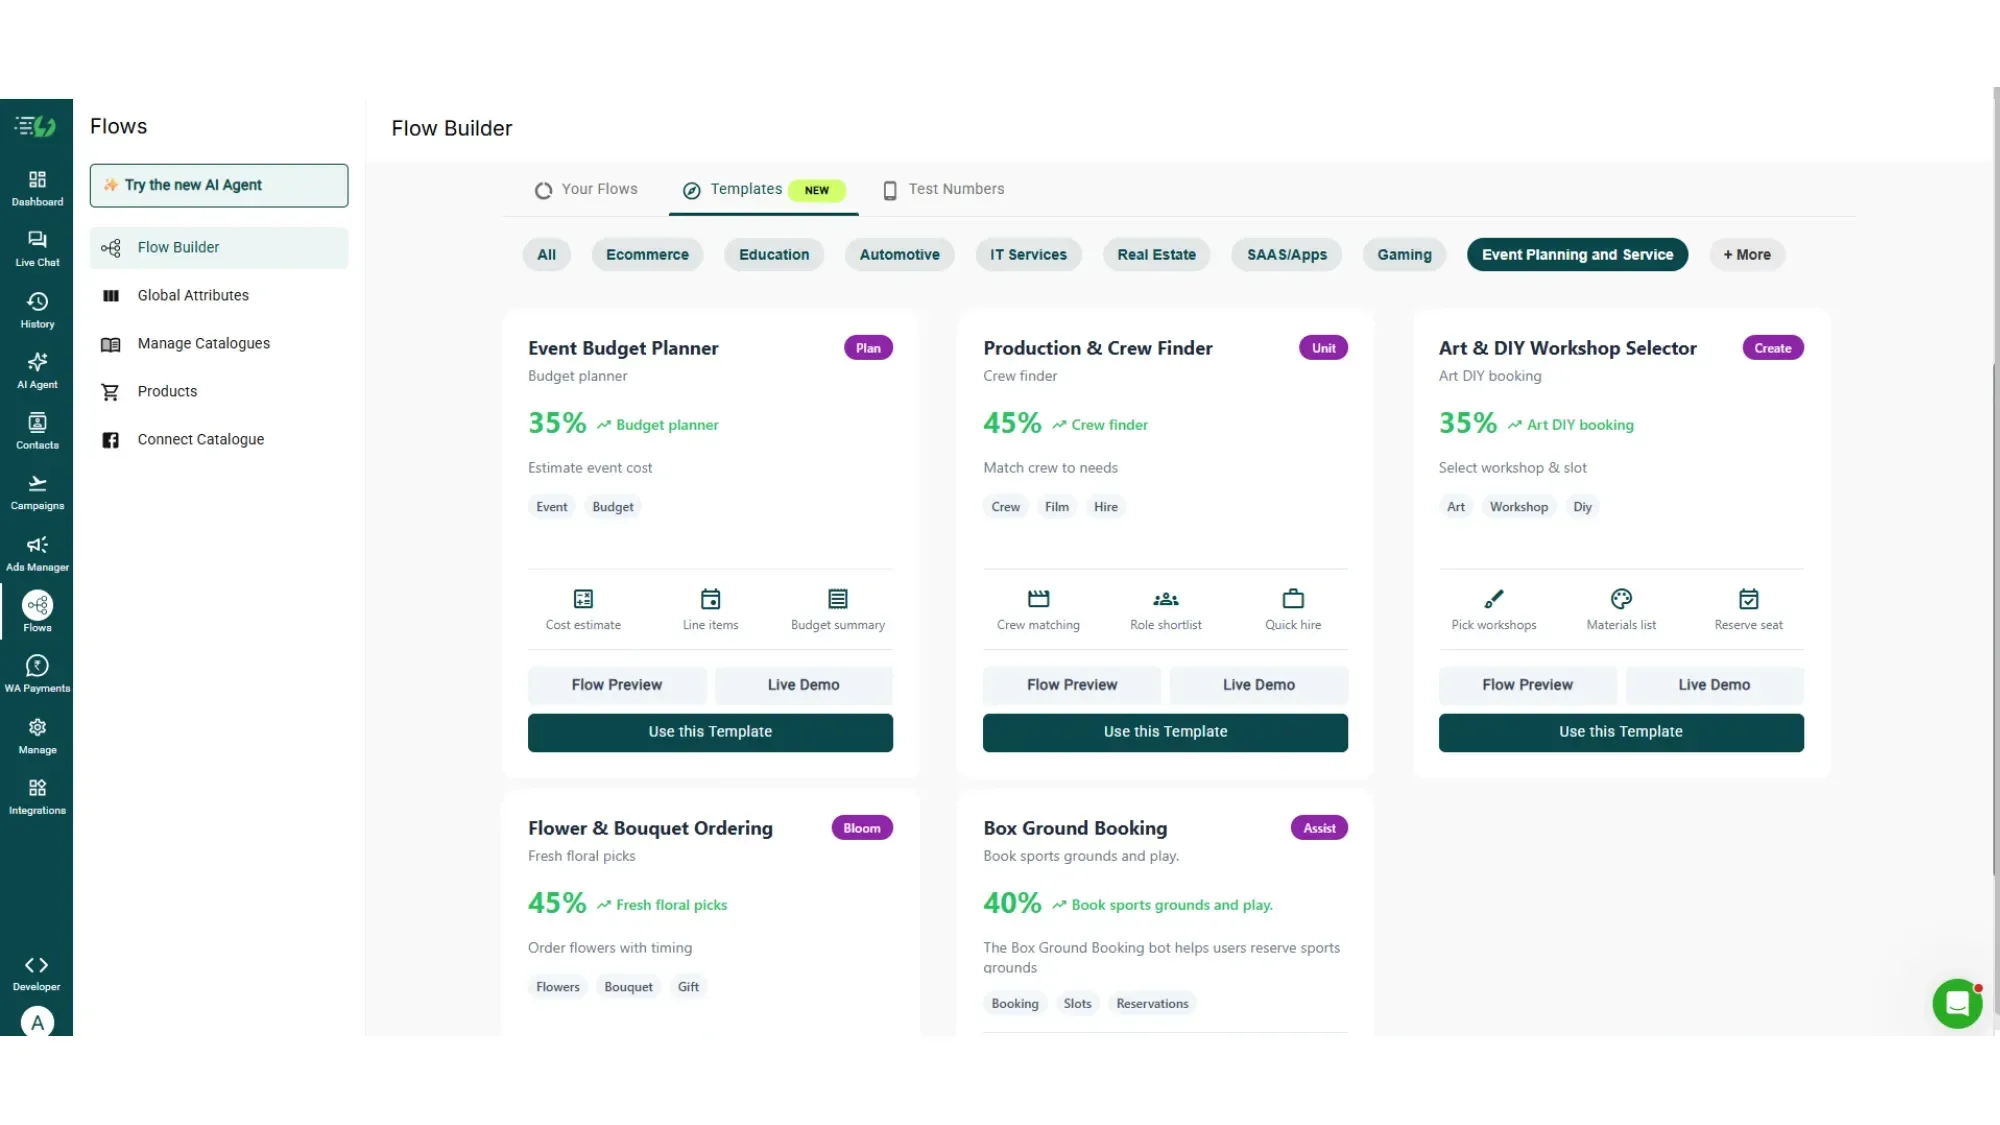
Task: Use the Event Budget Planner template
Action: (x=710, y=732)
